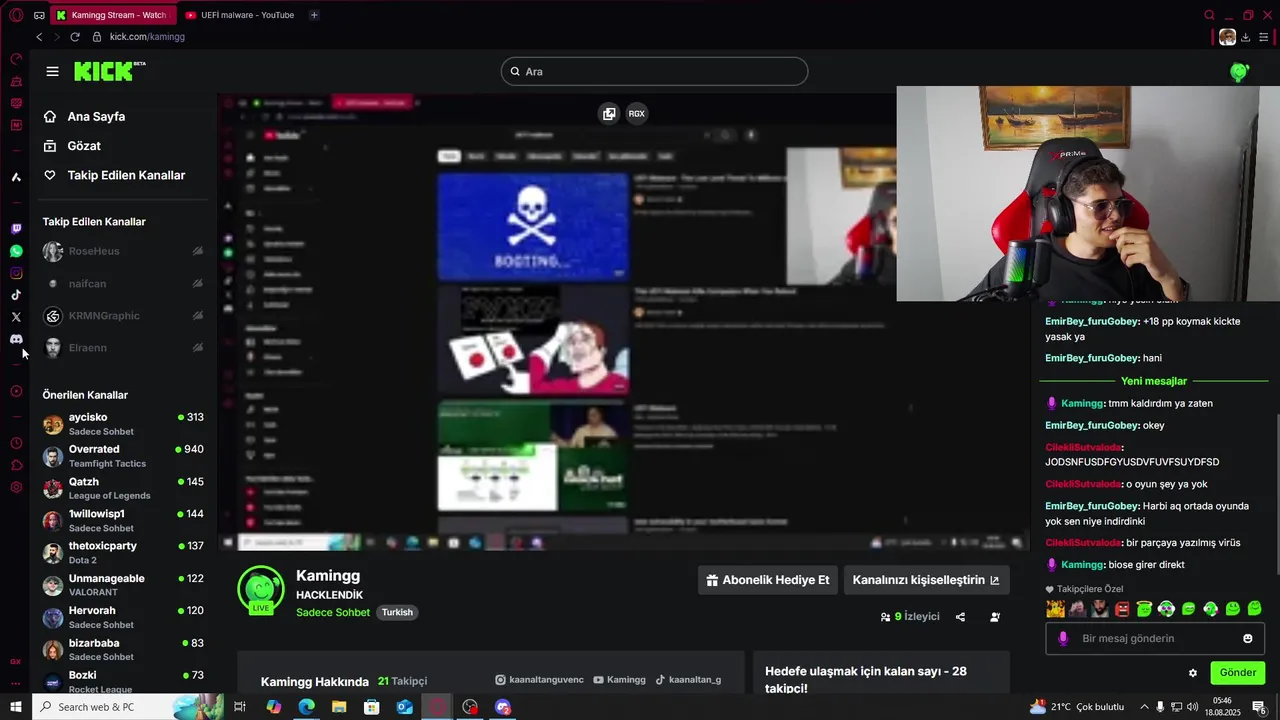Open X (Twitter) in the Opera sidebar
The height and width of the screenshot is (720, 1280).
coord(16,317)
